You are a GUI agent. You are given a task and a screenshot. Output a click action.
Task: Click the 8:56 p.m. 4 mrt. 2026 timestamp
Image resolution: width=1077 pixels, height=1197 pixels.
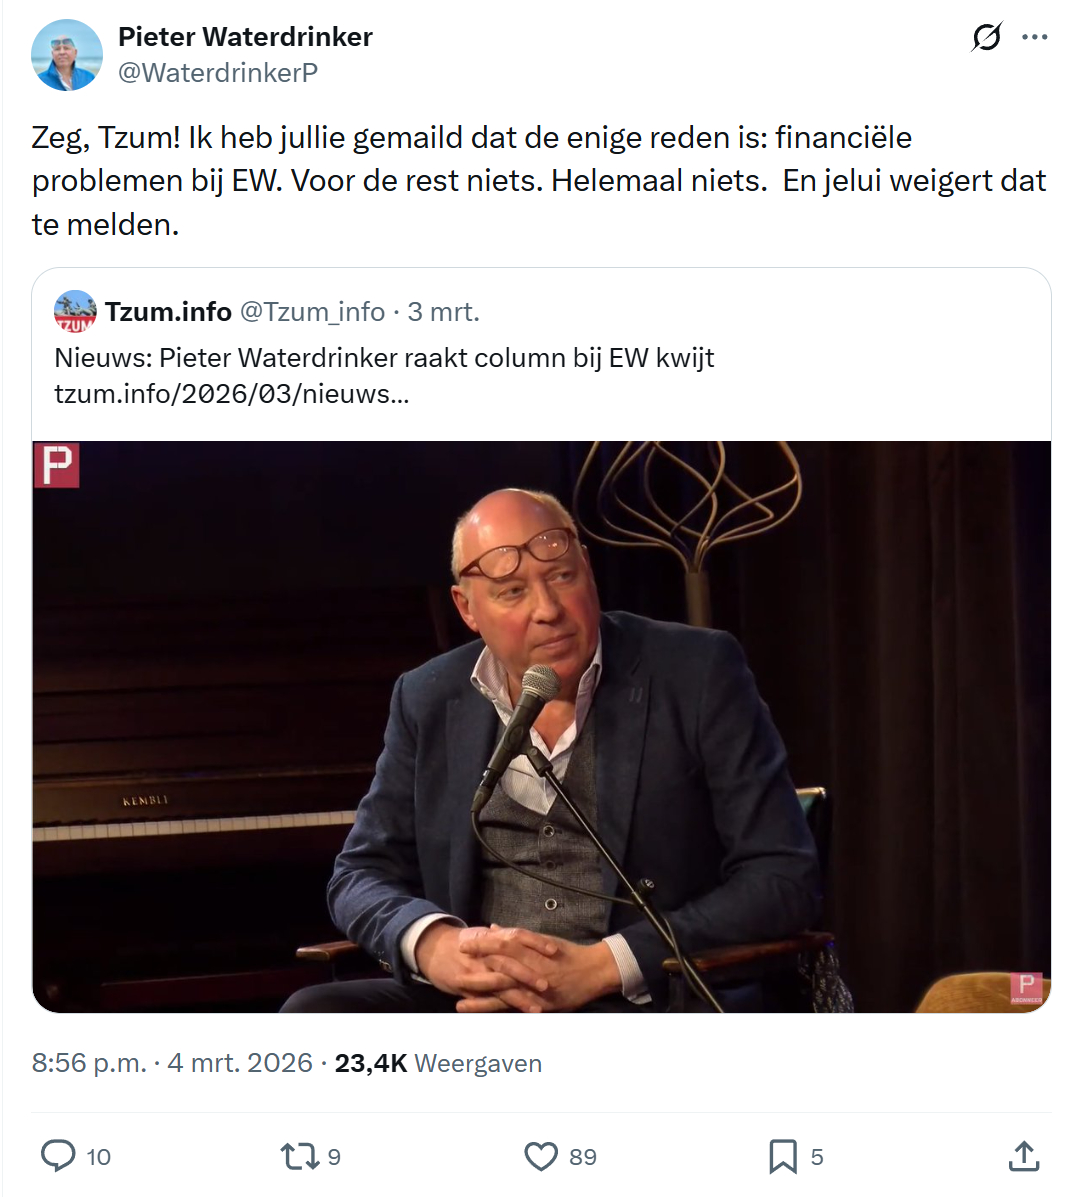[173, 1063]
